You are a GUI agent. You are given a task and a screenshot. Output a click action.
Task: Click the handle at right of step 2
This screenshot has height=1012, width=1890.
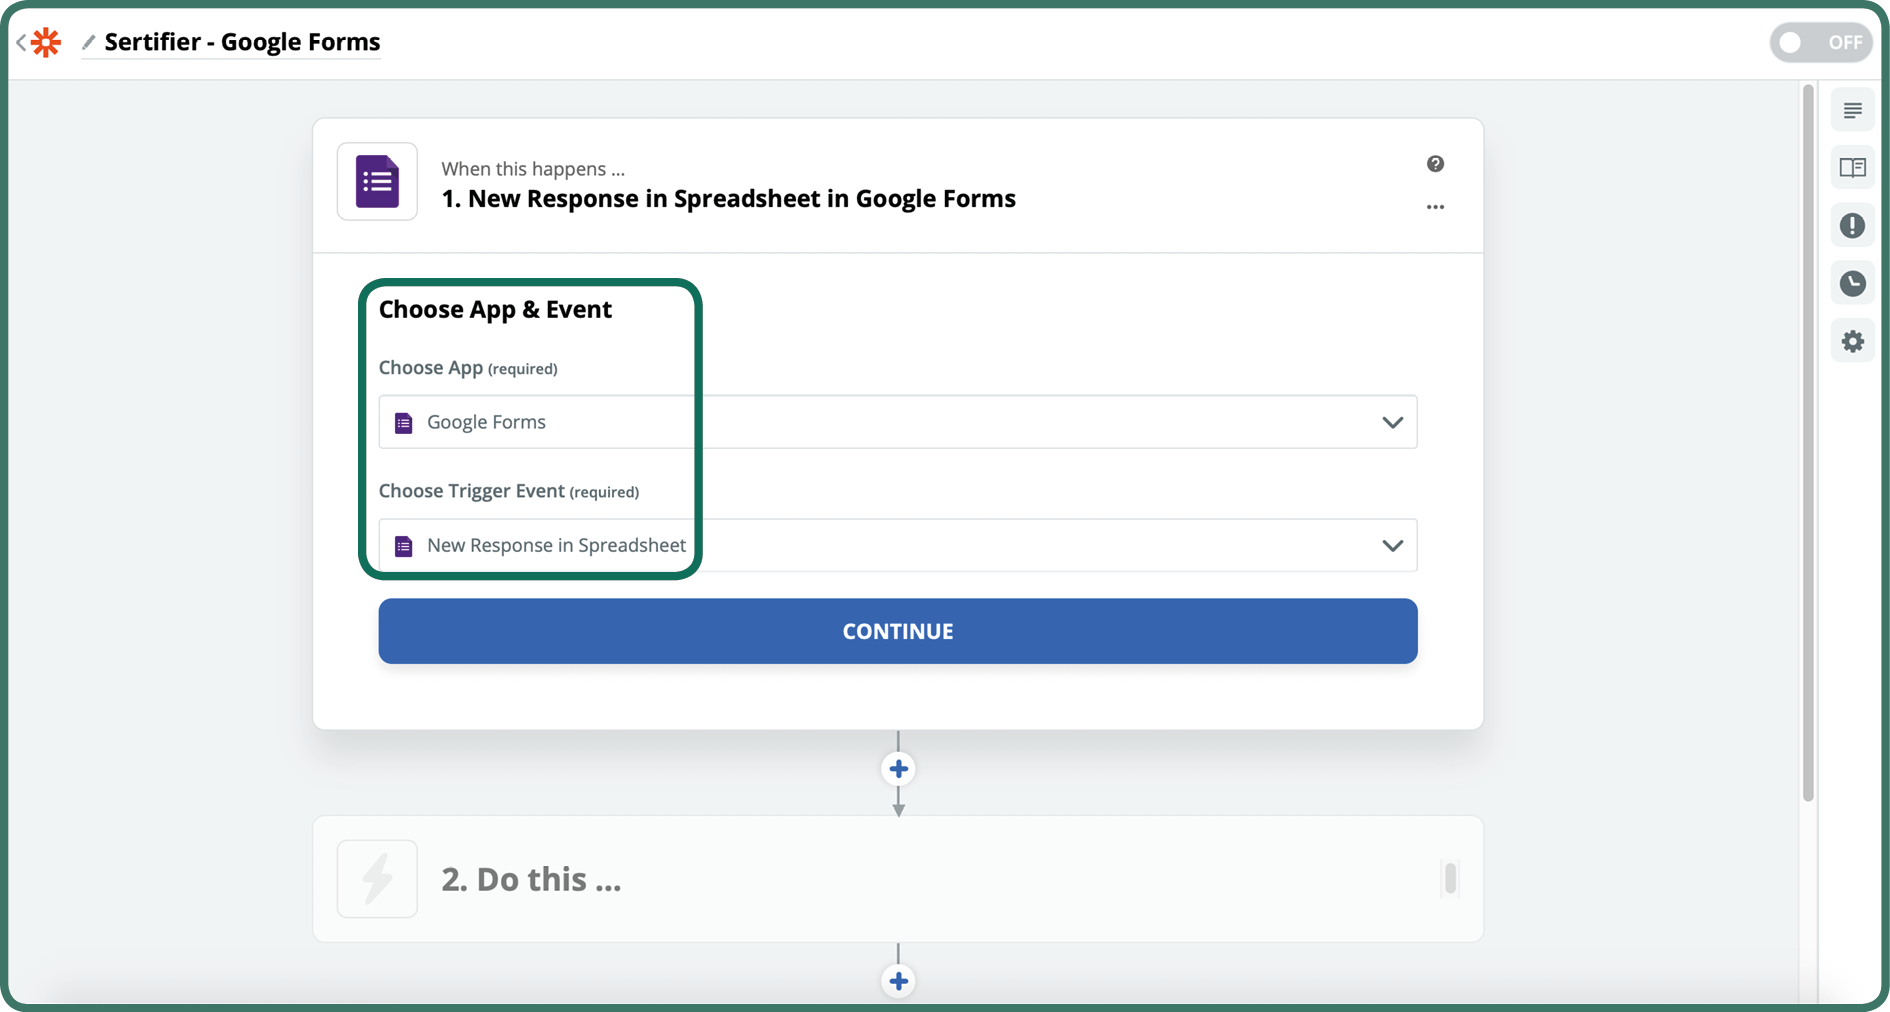pos(1450,879)
